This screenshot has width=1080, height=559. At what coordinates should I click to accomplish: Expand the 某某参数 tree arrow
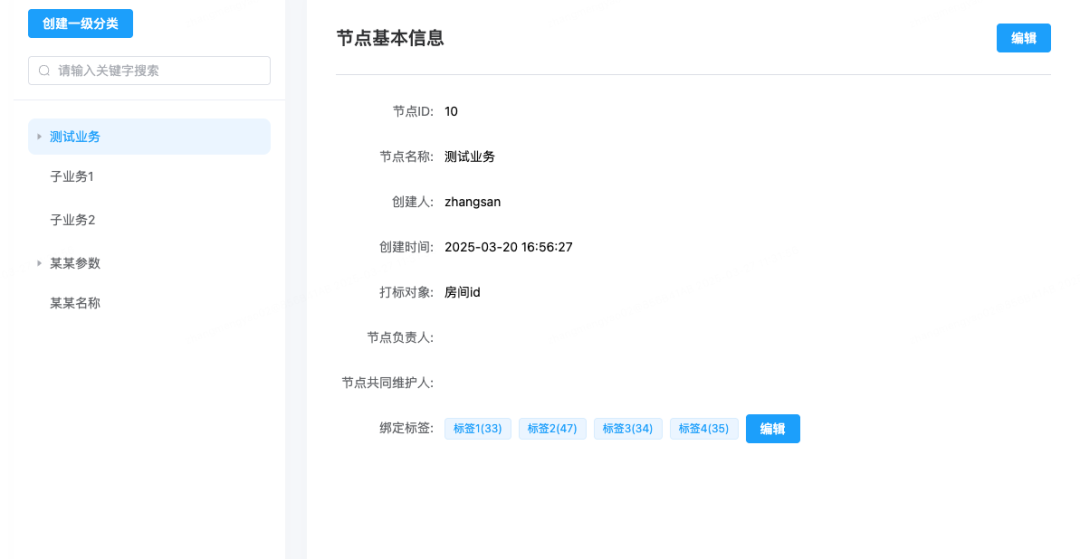coord(39,263)
